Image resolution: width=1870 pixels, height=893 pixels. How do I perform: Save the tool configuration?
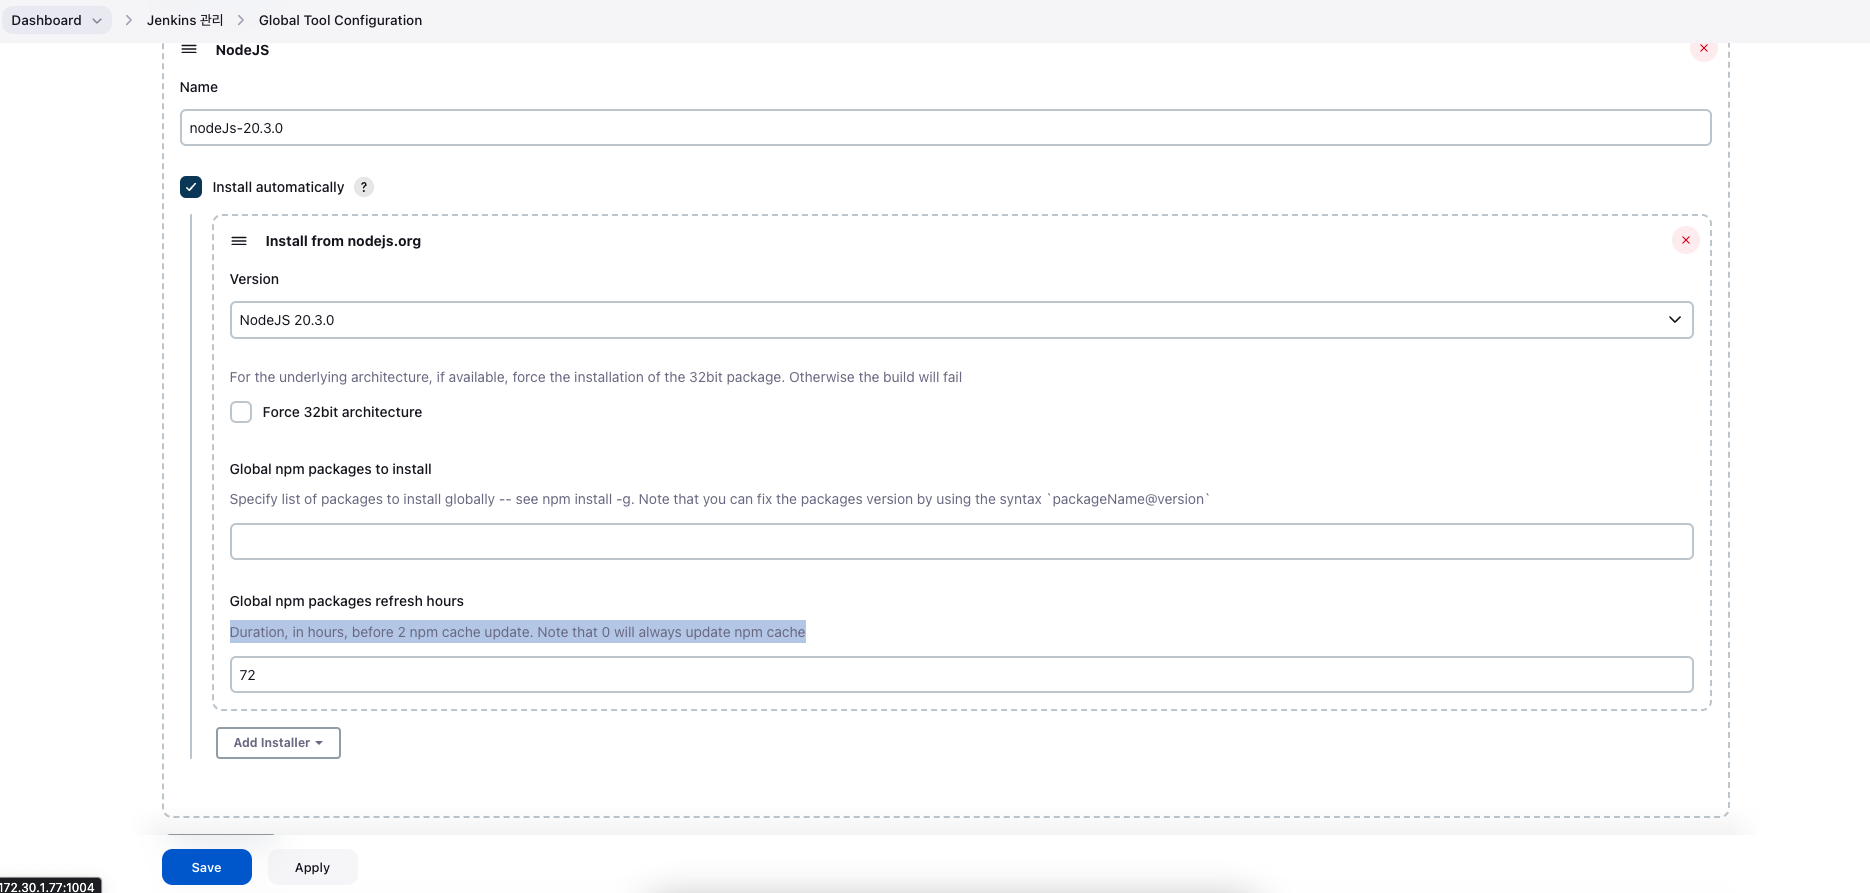click(x=207, y=867)
